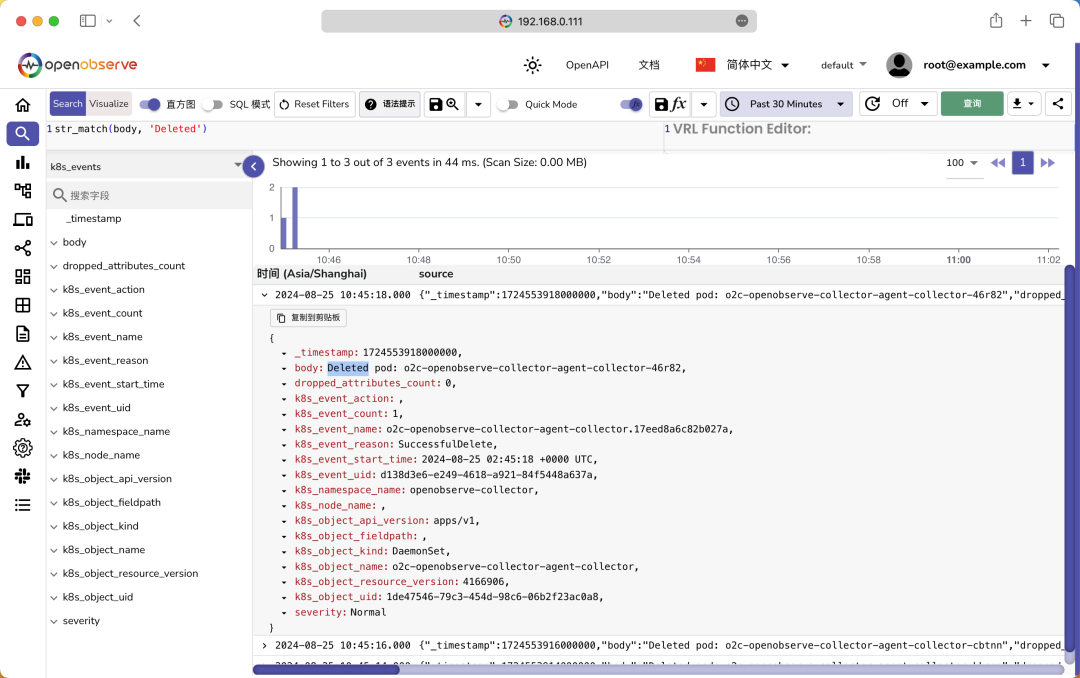Click the Safari address bar
1080x678 pixels.
pyautogui.click(x=539, y=21)
